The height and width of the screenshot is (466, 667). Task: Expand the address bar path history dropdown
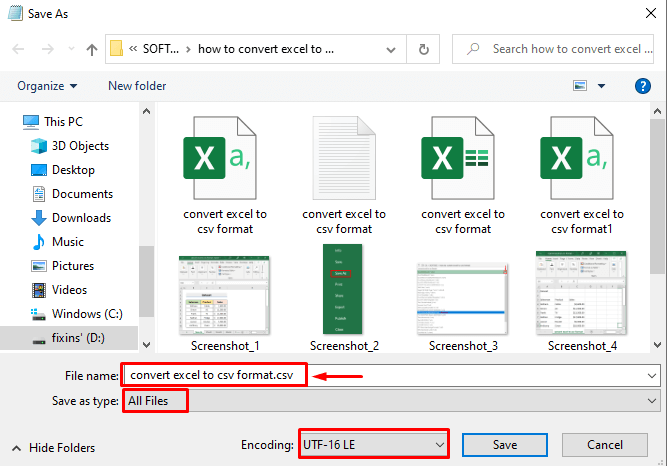point(393,49)
